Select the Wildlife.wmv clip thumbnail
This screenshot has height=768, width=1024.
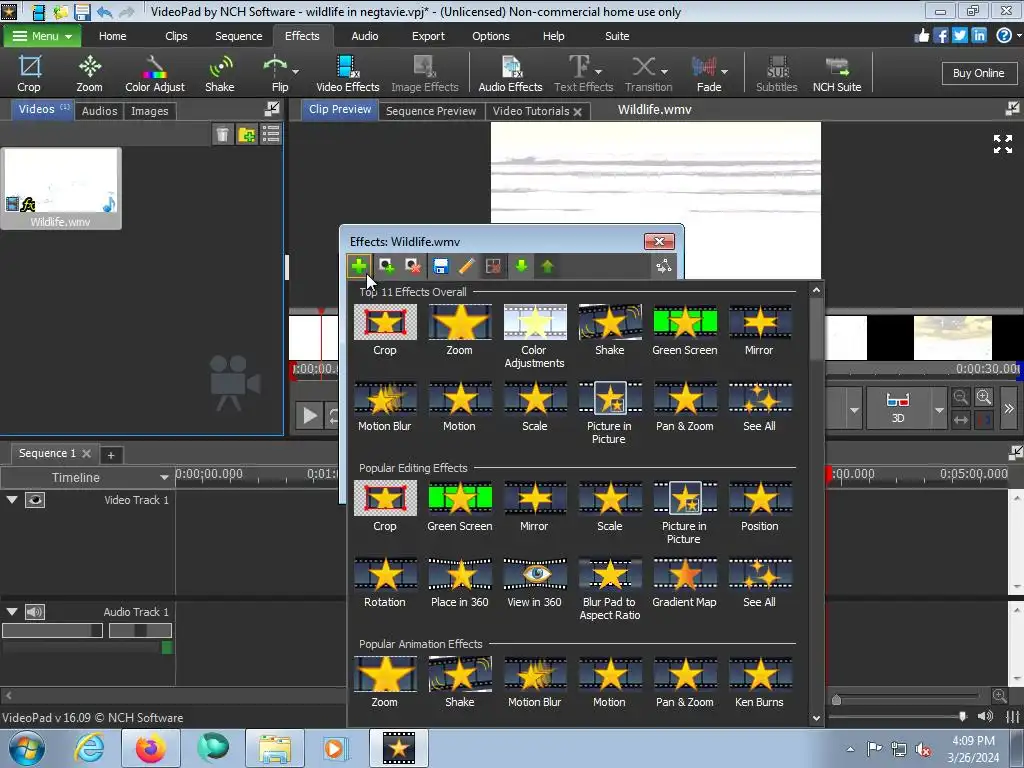point(61,188)
